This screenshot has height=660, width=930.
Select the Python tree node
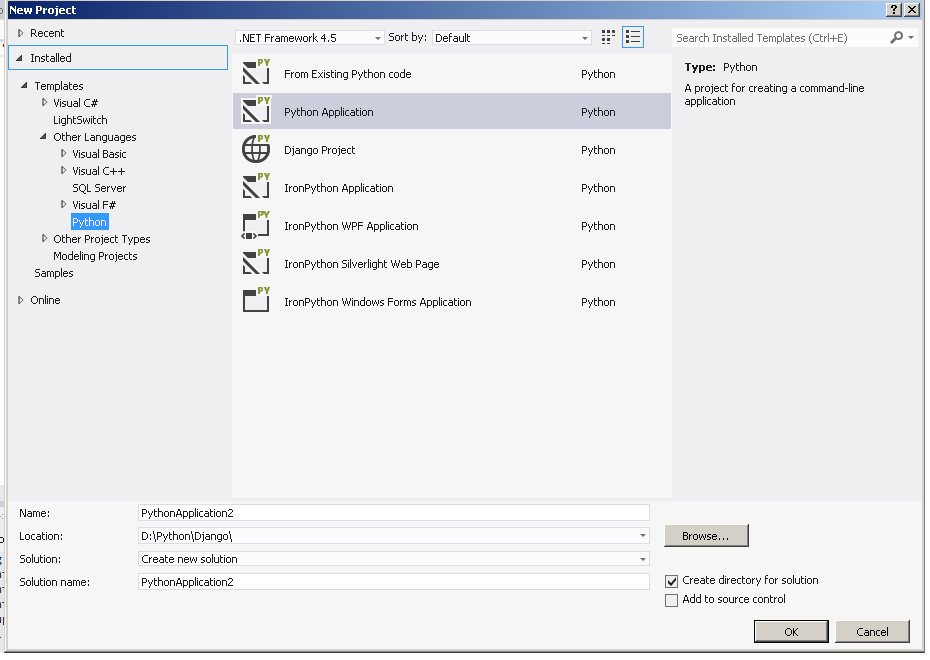(90, 222)
